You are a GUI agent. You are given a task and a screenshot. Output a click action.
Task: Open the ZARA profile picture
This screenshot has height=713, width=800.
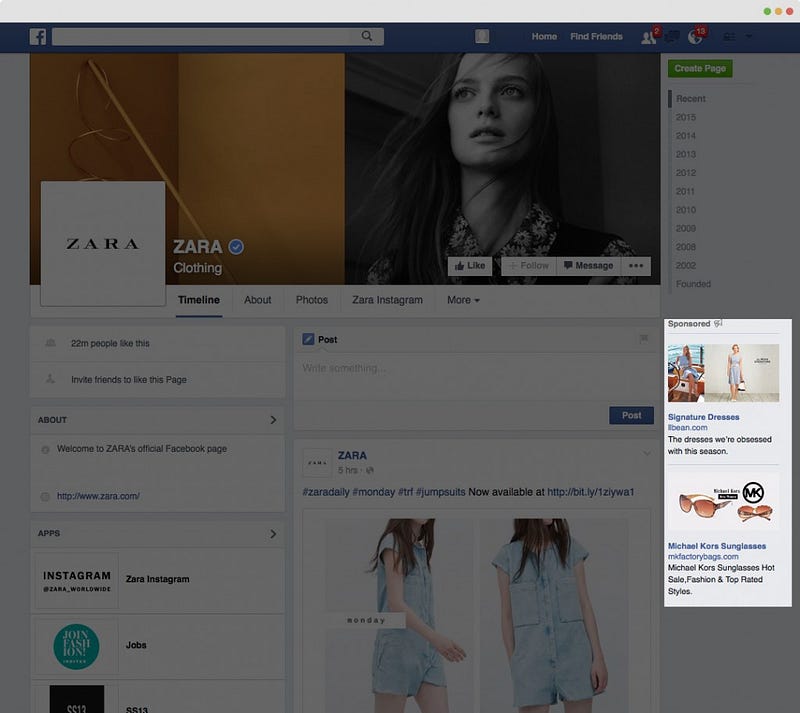click(x=103, y=244)
